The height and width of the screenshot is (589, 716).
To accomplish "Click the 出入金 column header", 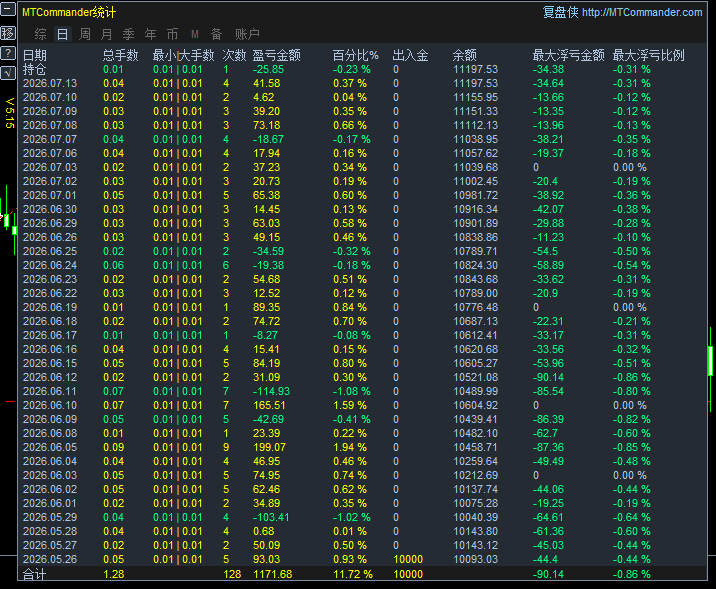I will pyautogui.click(x=411, y=56).
